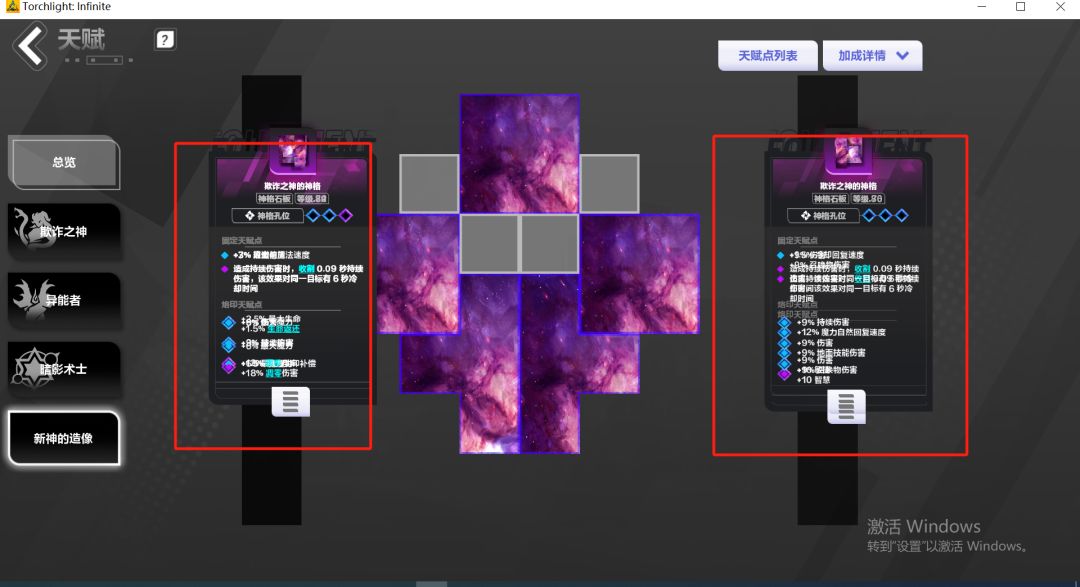Select the 异能者 talent tab
The image size is (1080, 587).
pyautogui.click(x=64, y=300)
